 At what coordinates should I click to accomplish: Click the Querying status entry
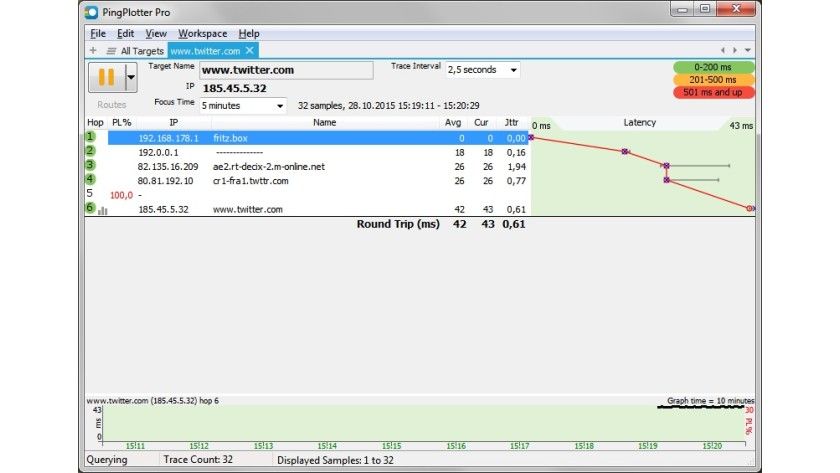click(107, 460)
